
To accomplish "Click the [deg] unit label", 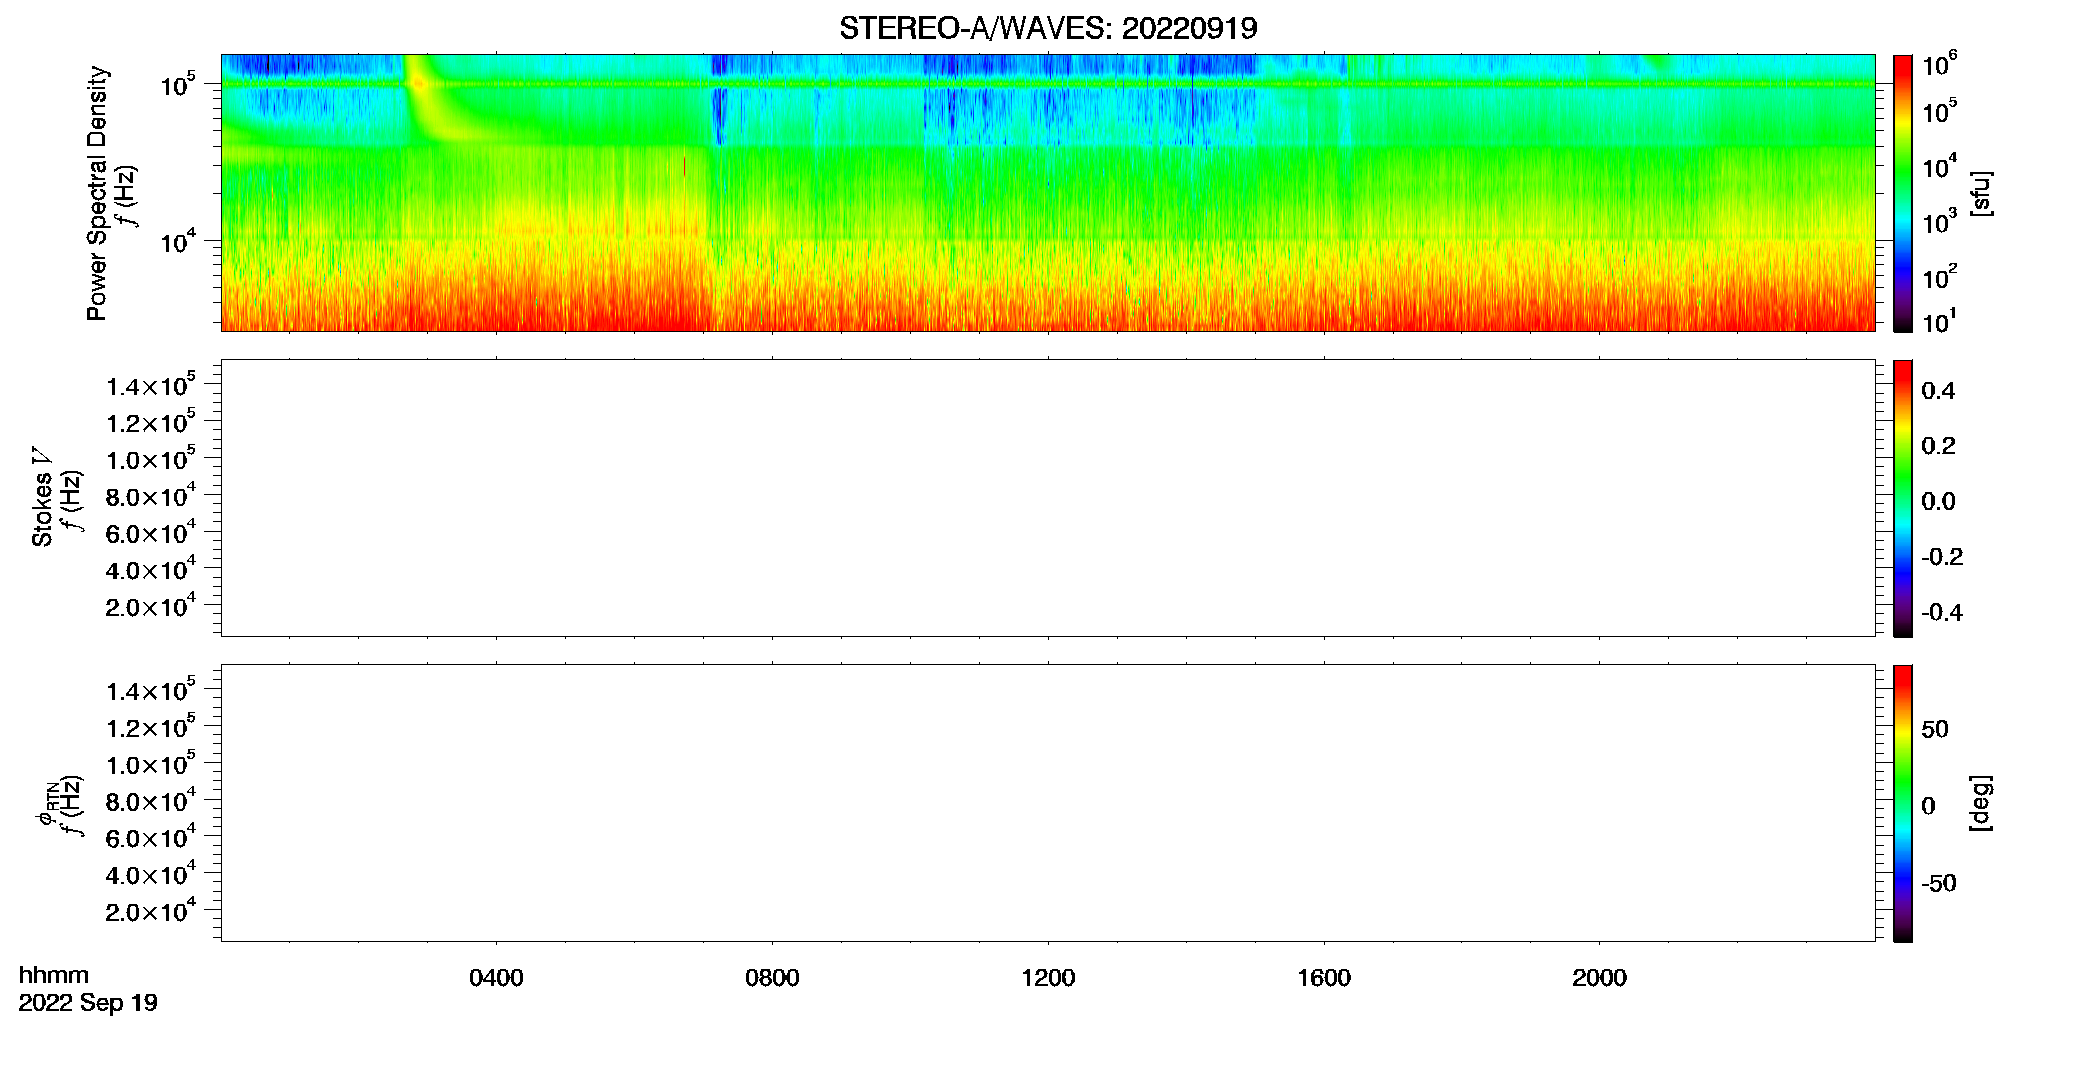I will tap(1981, 803).
